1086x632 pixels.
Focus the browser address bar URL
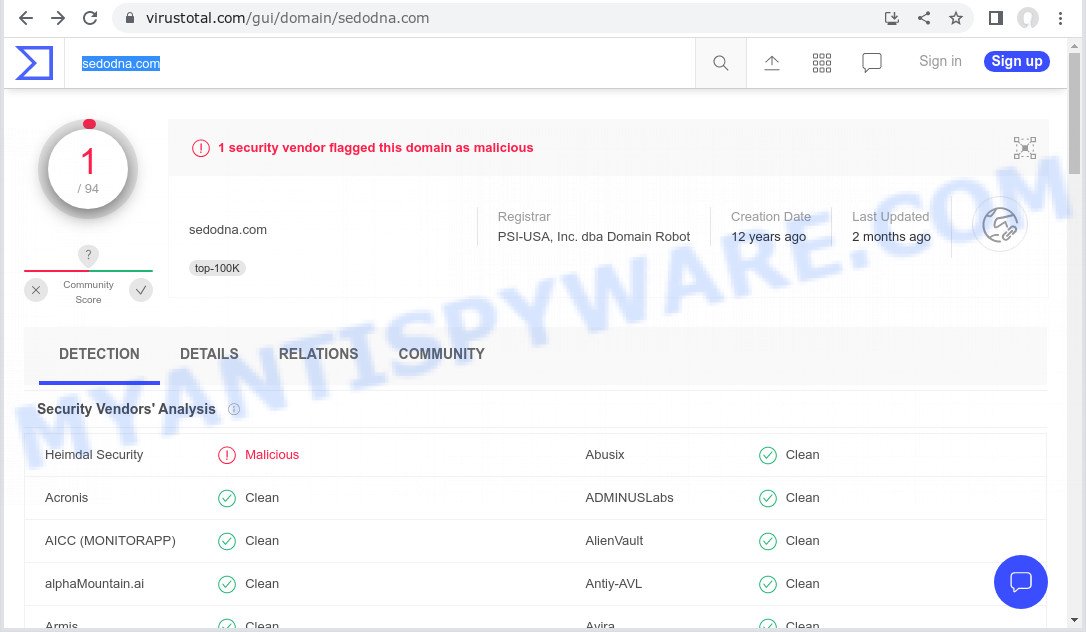(287, 18)
